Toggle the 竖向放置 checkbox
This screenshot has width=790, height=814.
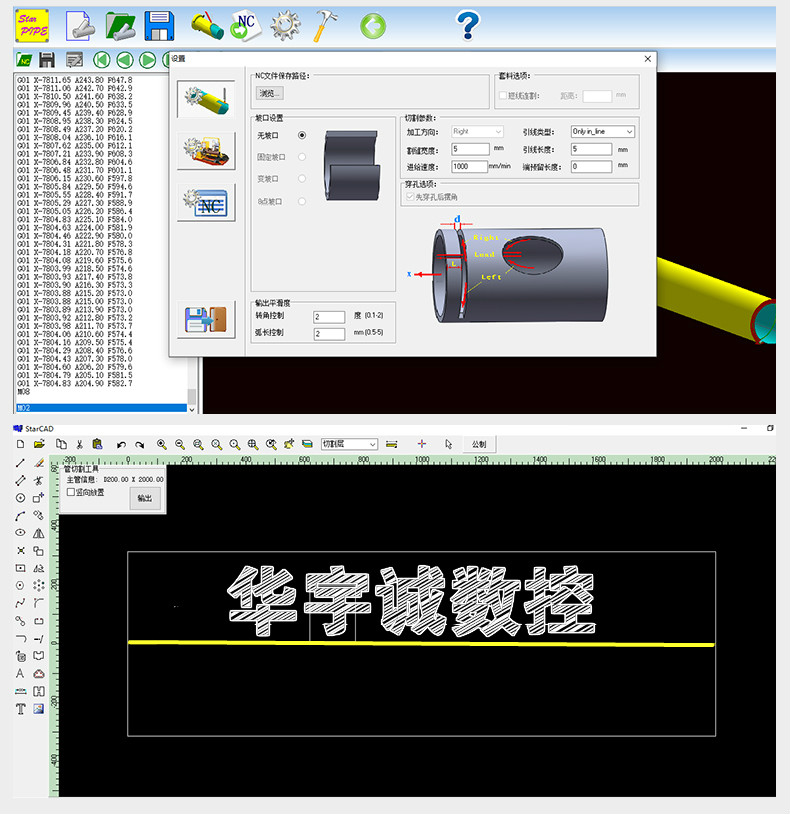click(x=71, y=492)
